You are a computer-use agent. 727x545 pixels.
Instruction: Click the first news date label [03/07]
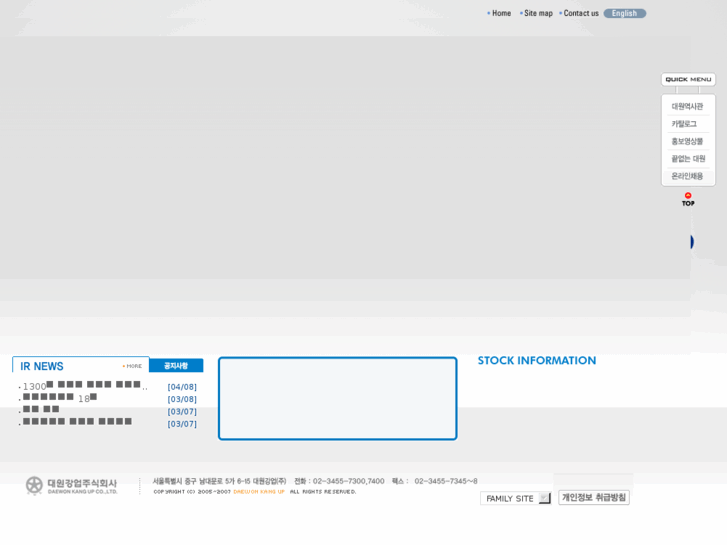(x=182, y=411)
